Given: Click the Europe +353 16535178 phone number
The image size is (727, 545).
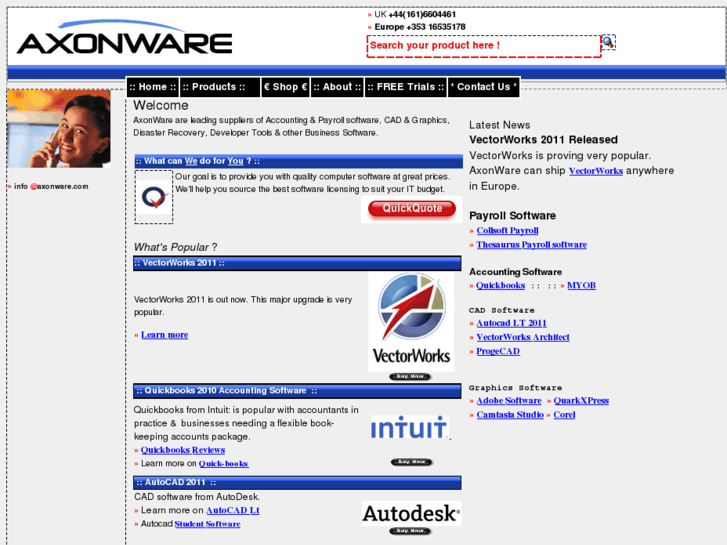Looking at the screenshot, I should [420, 27].
